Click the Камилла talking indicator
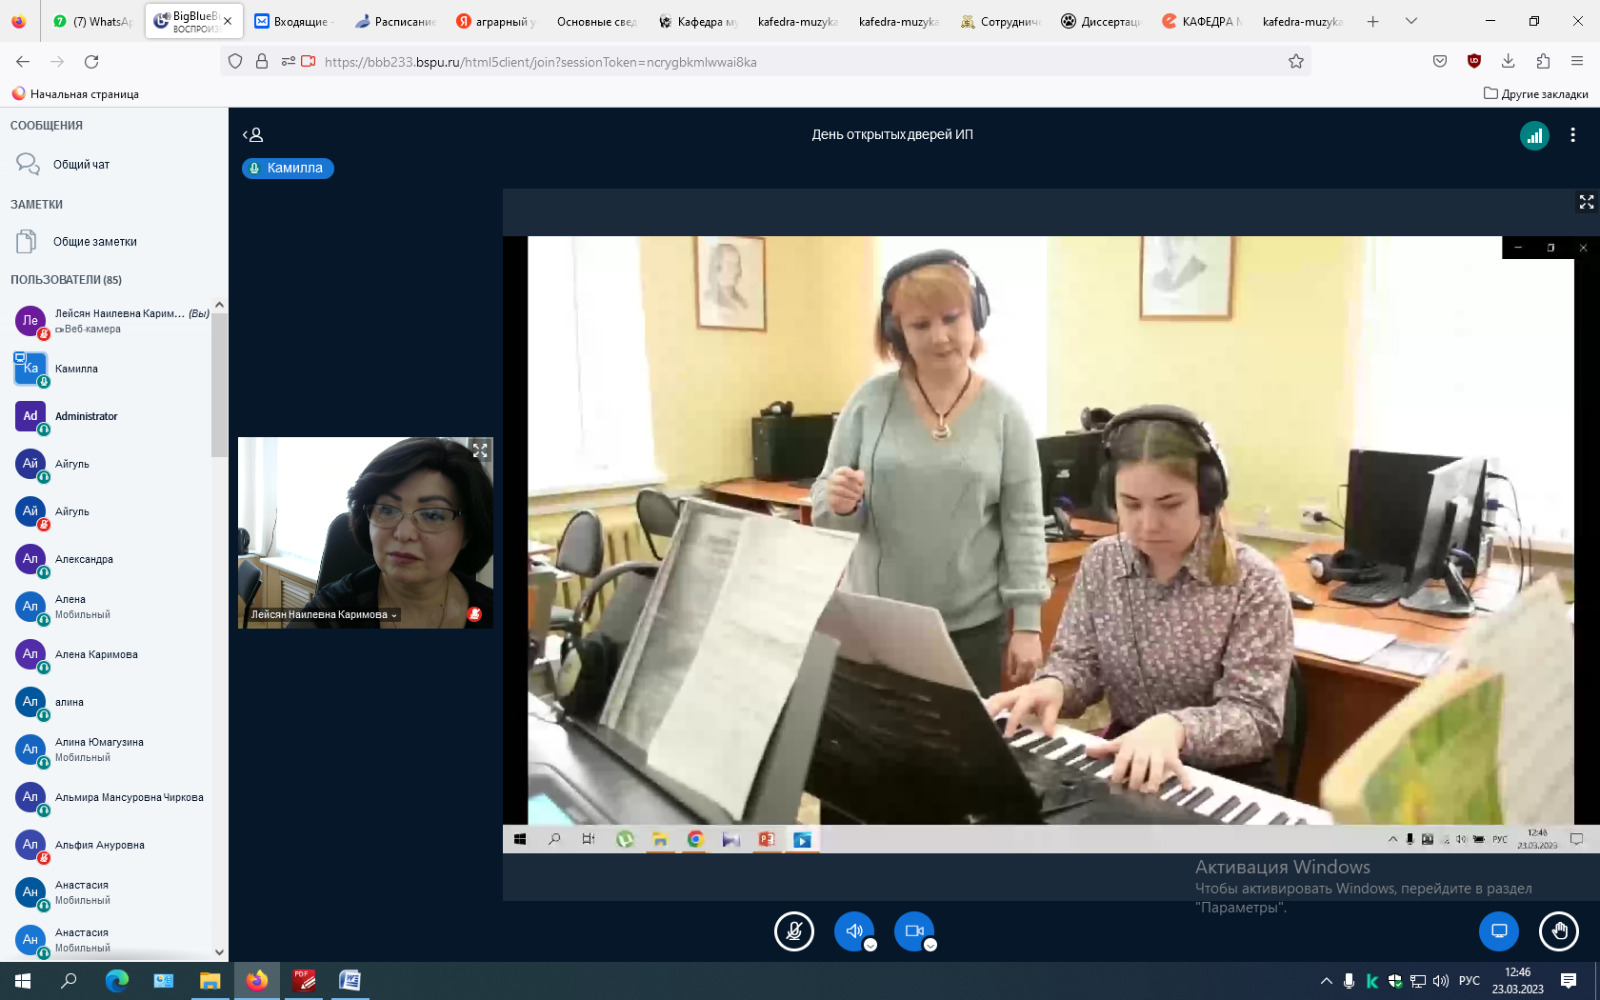 pyautogui.click(x=288, y=168)
